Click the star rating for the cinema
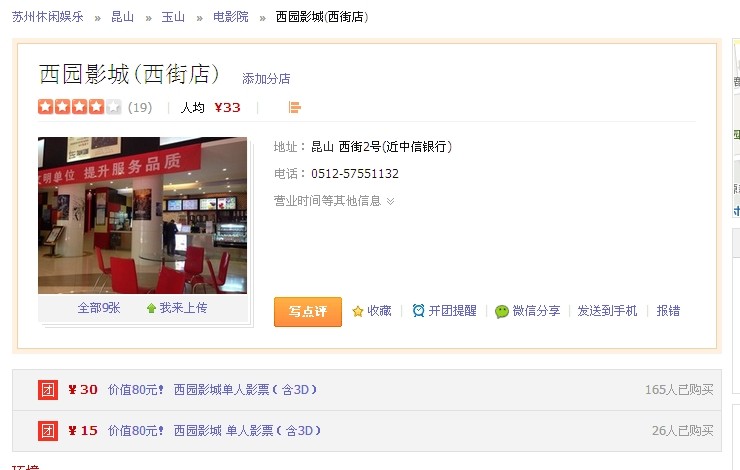 tap(79, 107)
